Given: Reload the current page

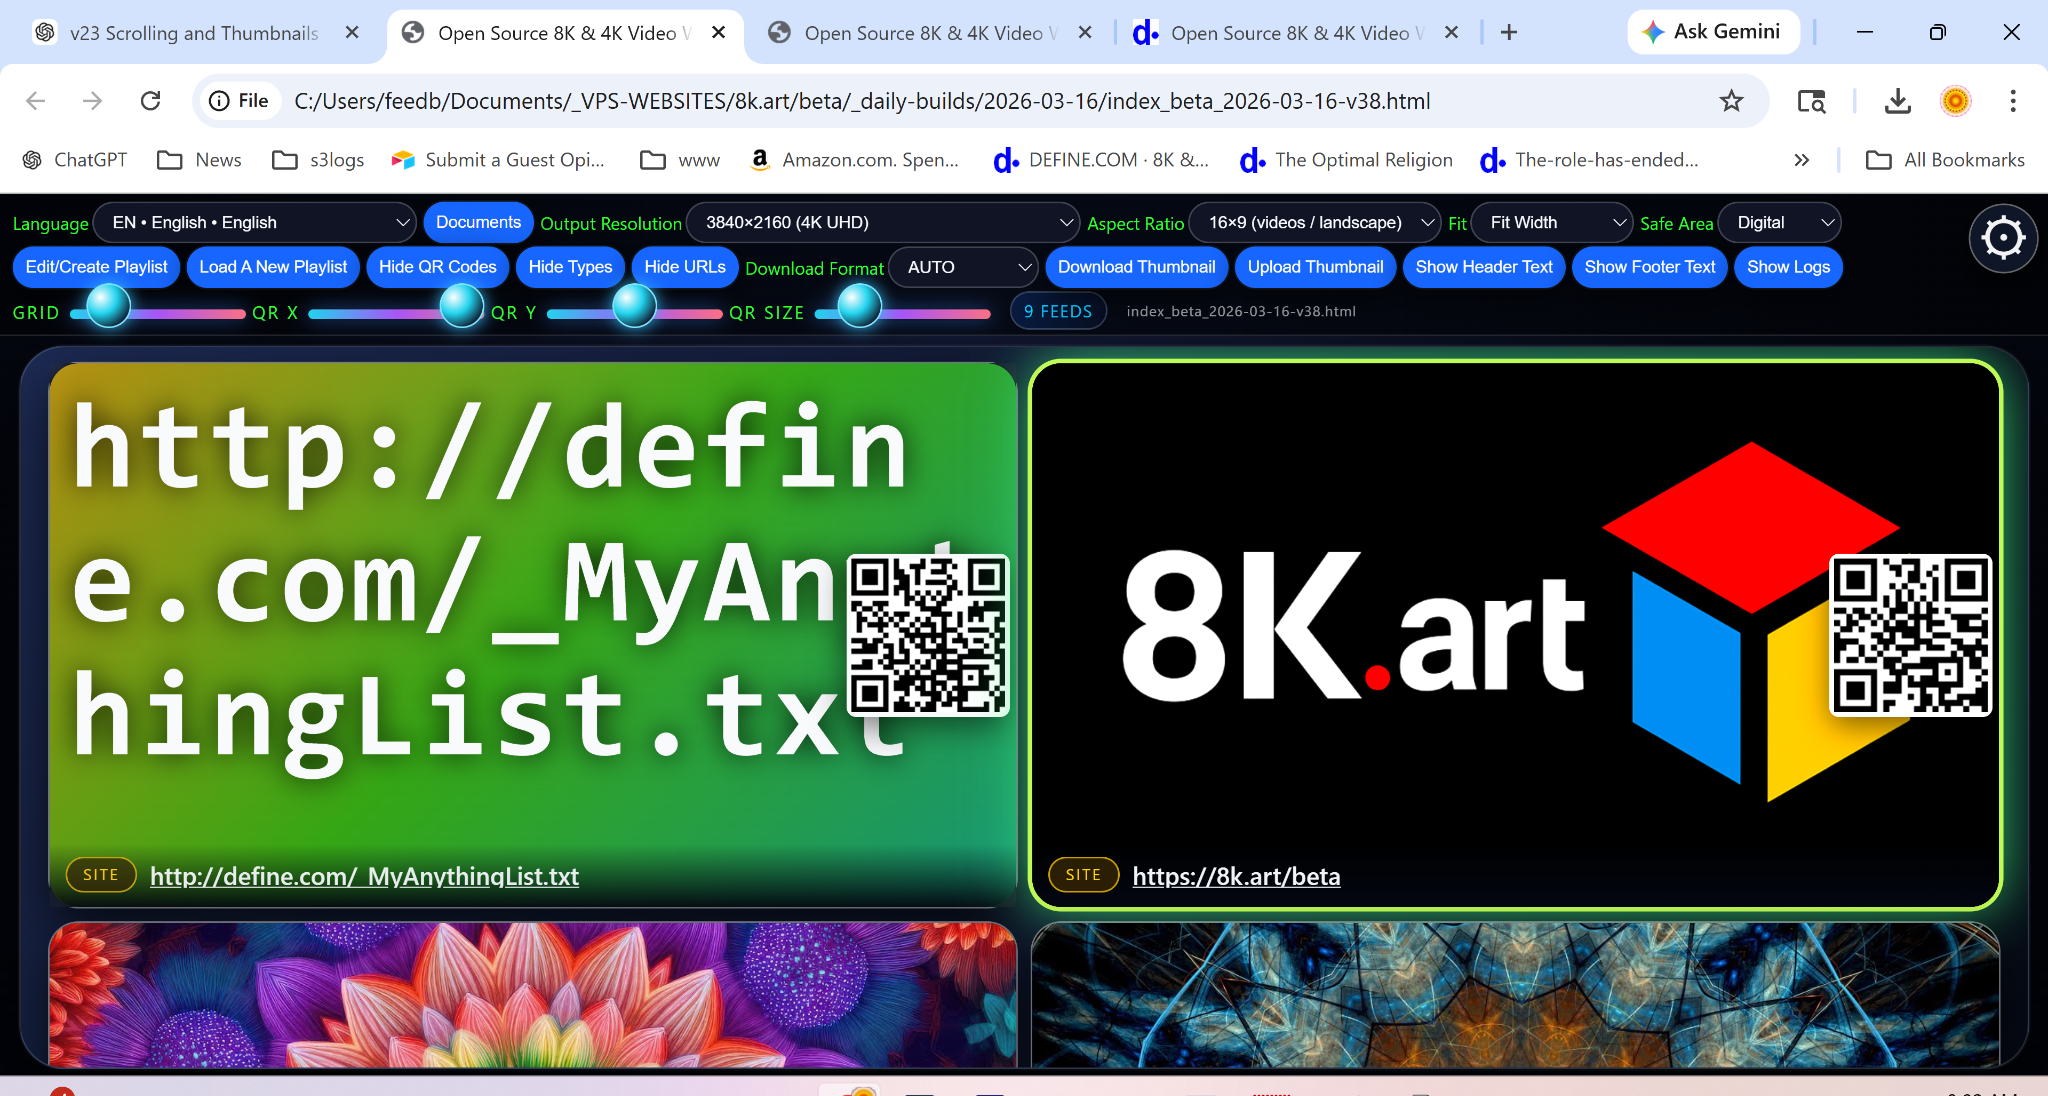Looking at the screenshot, I should (150, 101).
